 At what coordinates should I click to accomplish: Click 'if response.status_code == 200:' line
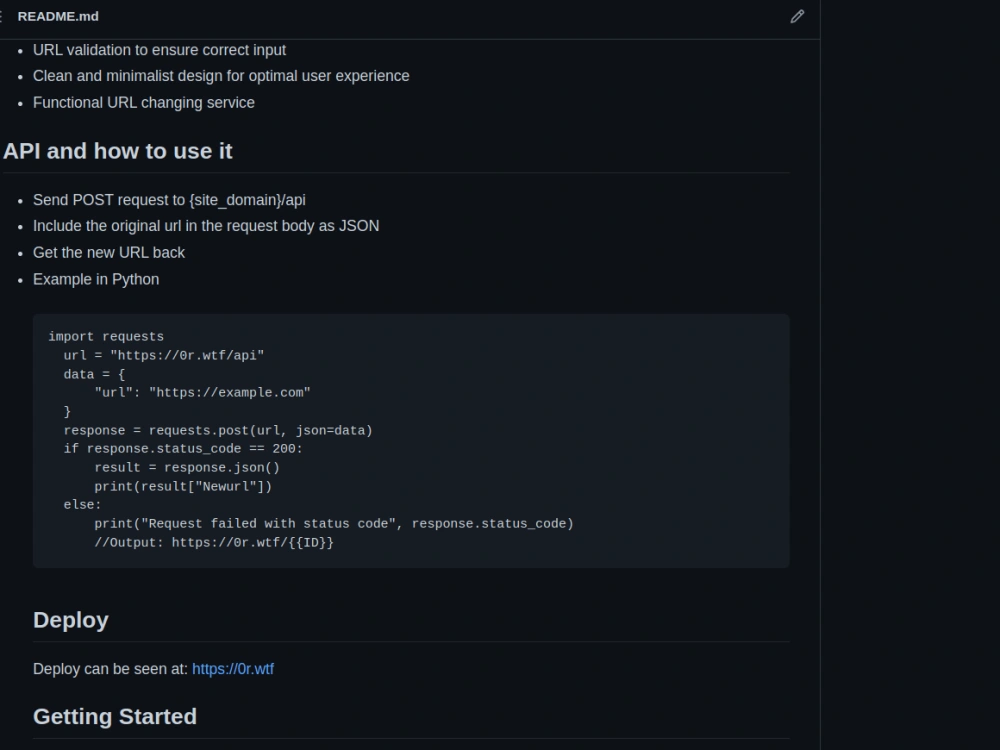coord(183,449)
